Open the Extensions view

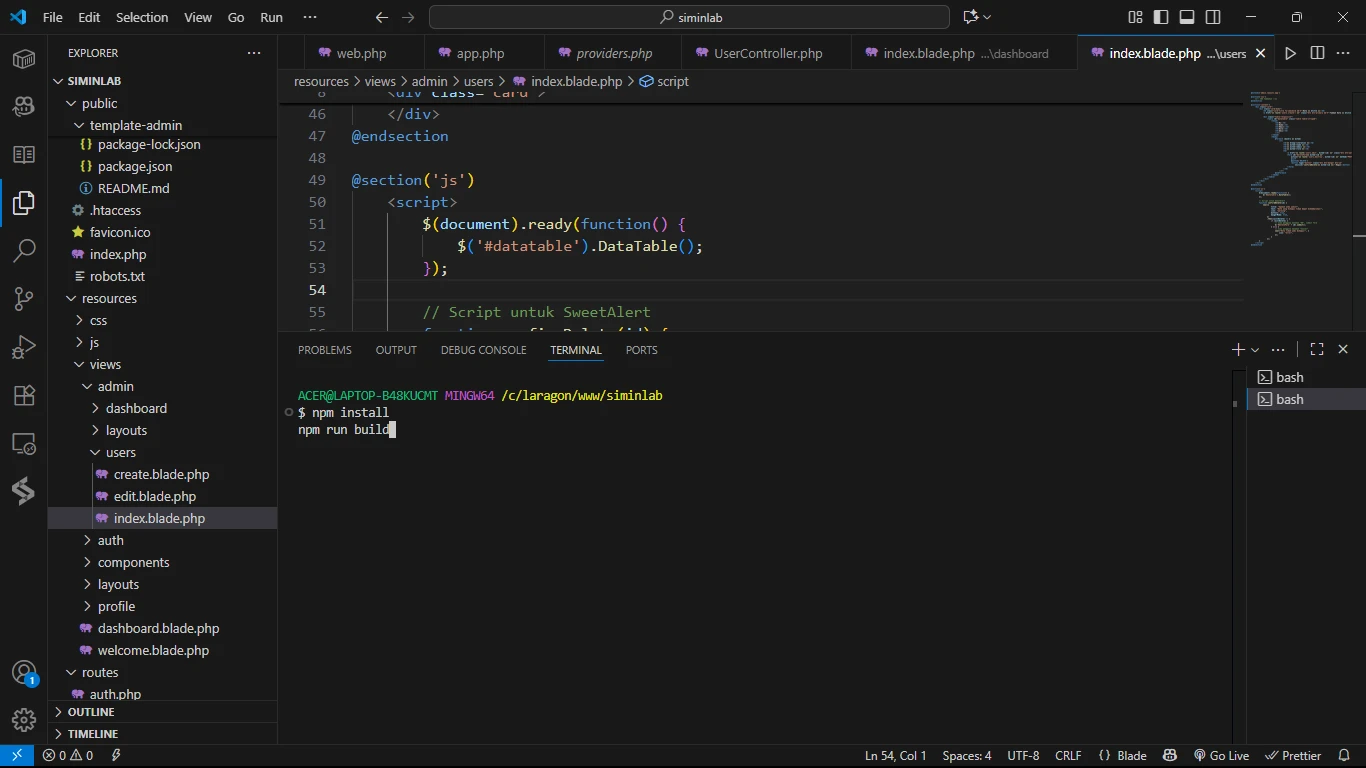pyautogui.click(x=24, y=395)
